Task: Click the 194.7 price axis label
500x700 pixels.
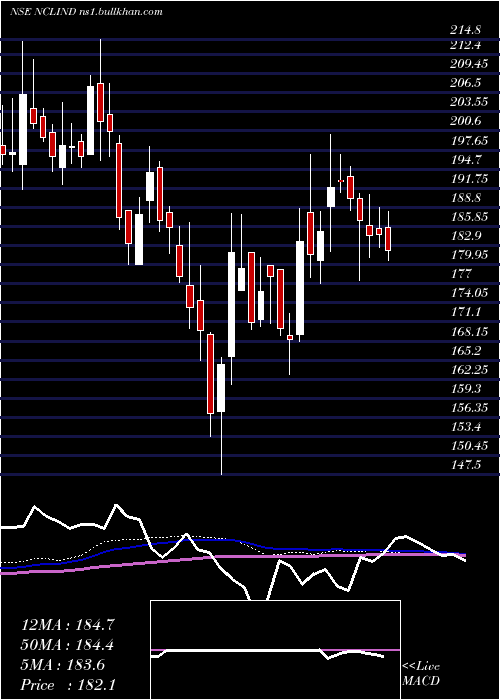Action: pyautogui.click(x=466, y=159)
